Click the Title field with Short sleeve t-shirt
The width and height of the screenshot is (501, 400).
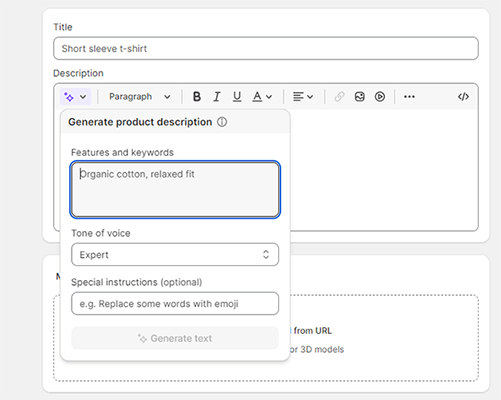pos(266,49)
